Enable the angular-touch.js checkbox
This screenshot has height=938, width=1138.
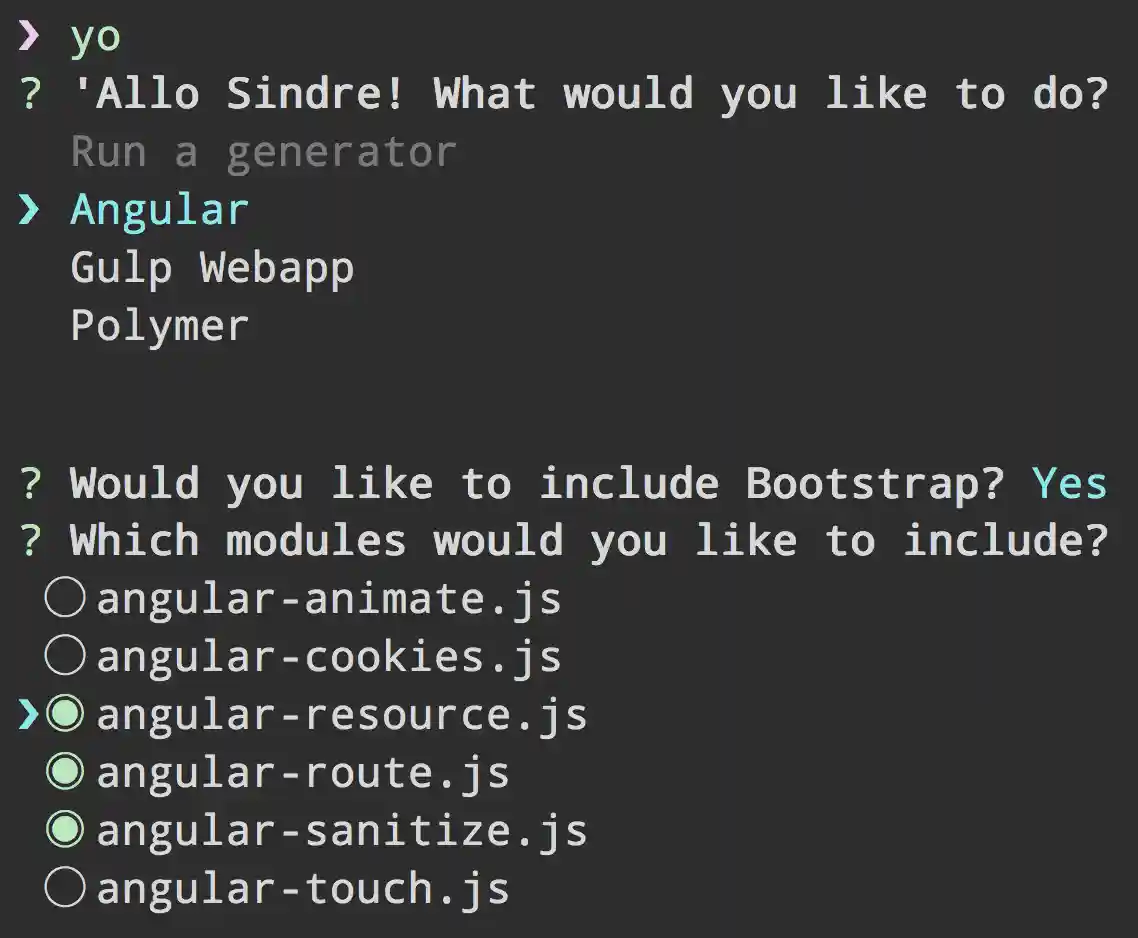[66, 888]
